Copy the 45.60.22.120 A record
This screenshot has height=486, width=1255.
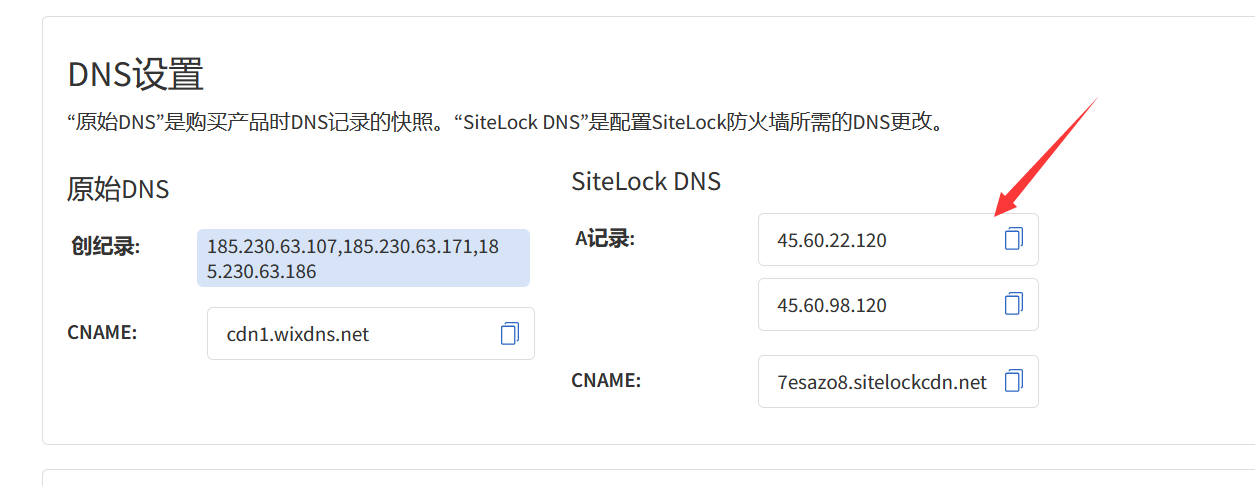pos(1013,239)
